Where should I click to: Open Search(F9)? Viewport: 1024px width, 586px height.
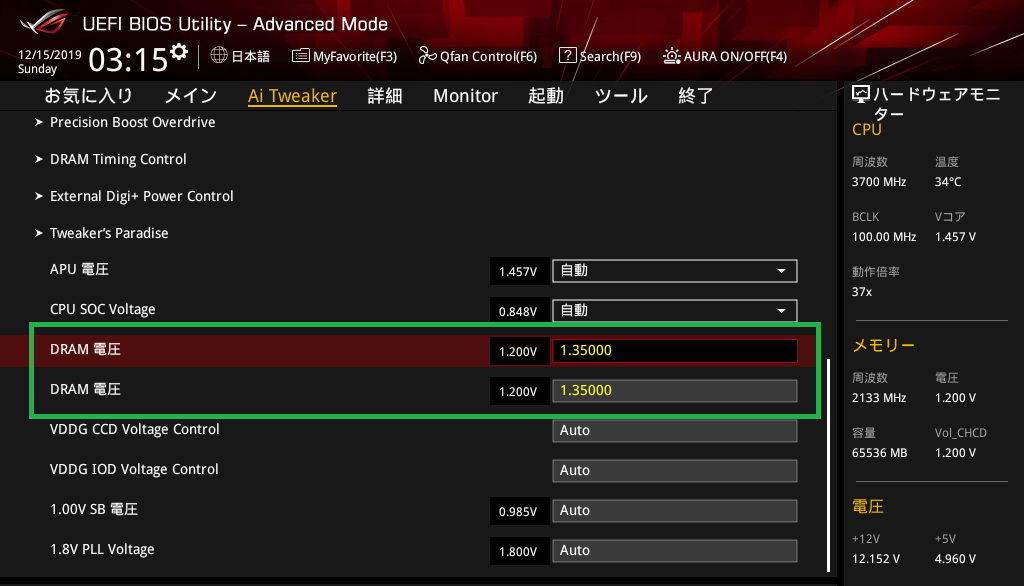pyautogui.click(x=611, y=57)
